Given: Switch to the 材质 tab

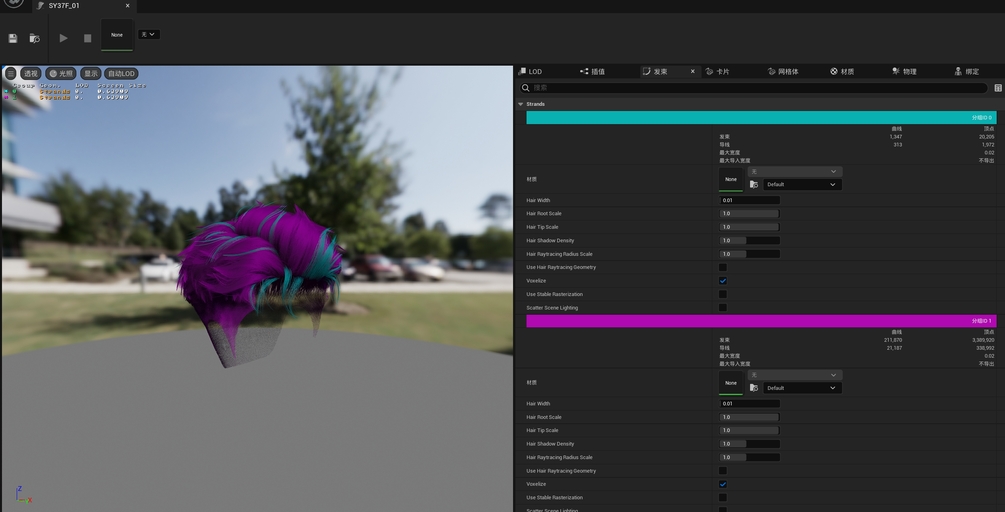Looking at the screenshot, I should [842, 72].
